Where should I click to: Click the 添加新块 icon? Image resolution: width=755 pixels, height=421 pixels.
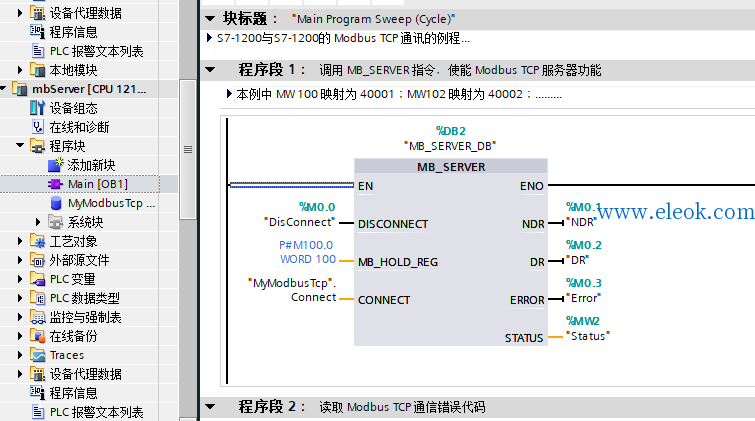click(x=55, y=165)
